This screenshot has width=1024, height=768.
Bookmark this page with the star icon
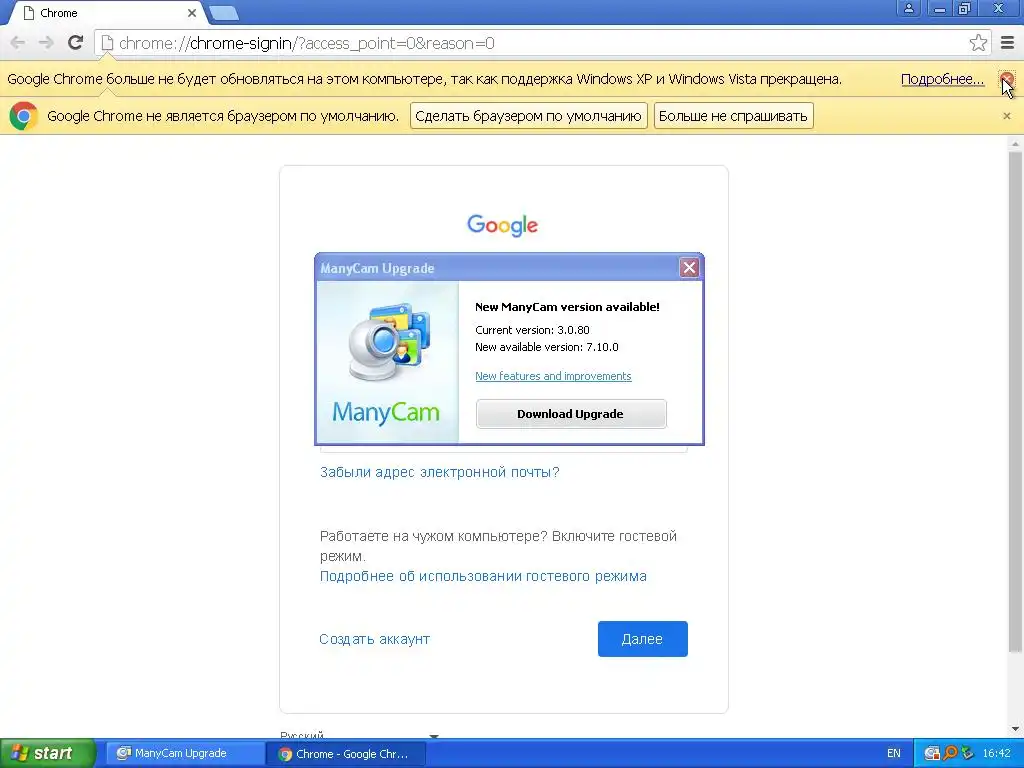coord(978,43)
